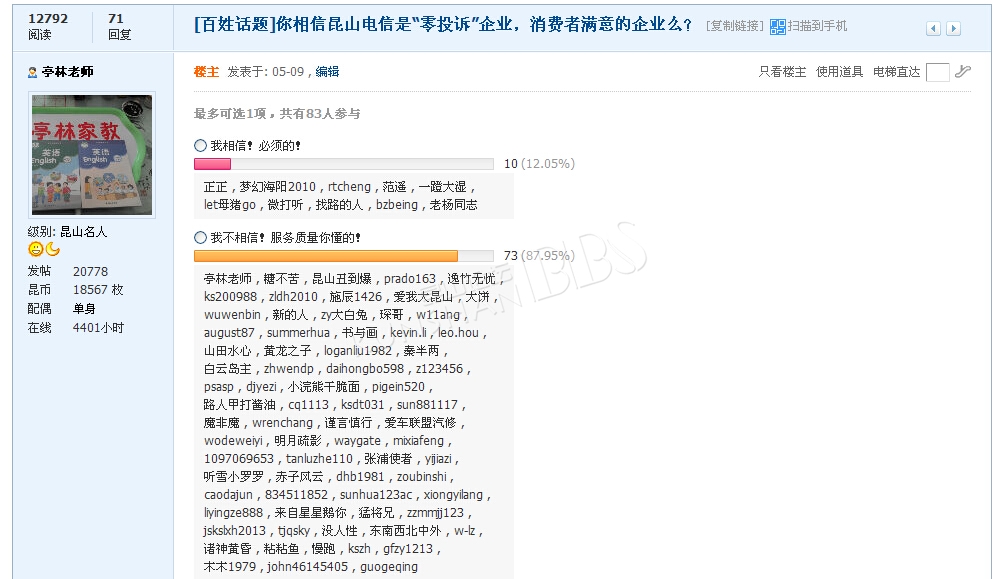This screenshot has height=579, width=997.
Task: Click the elevator jump icon
Action: [962, 72]
